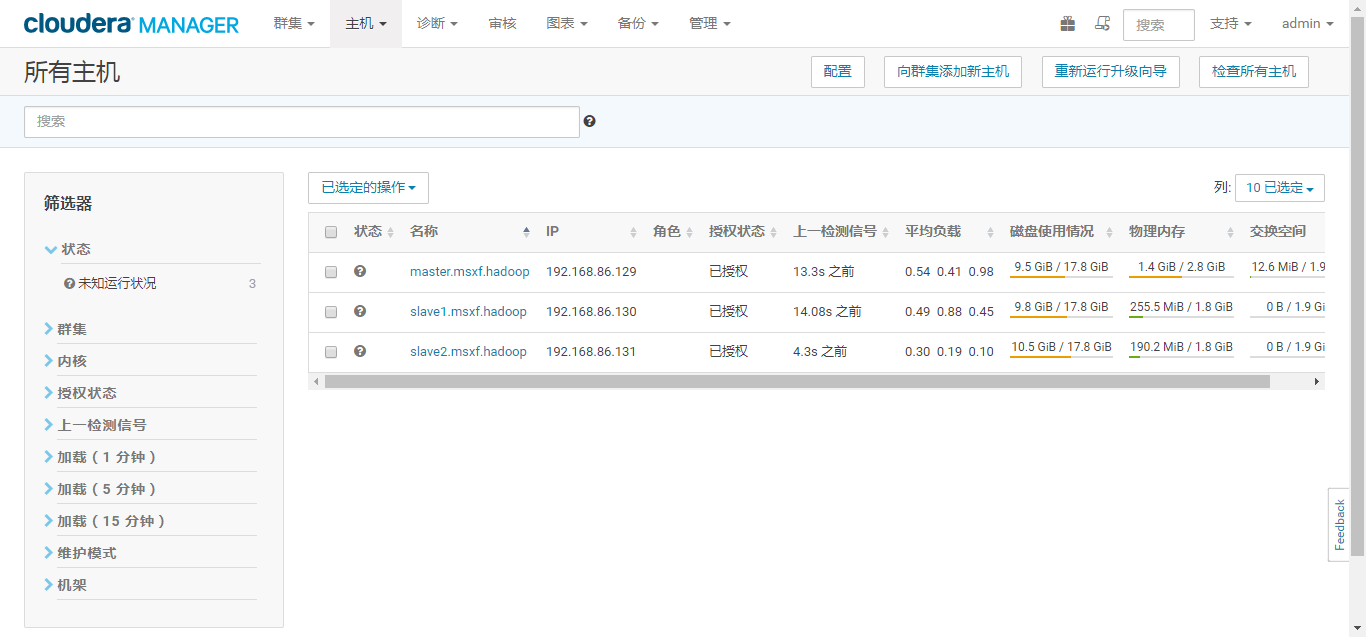Image resolution: width=1366 pixels, height=637 pixels.
Task: Click the unknown status icon for slave2.msxf.hadoop
Action: (360, 351)
